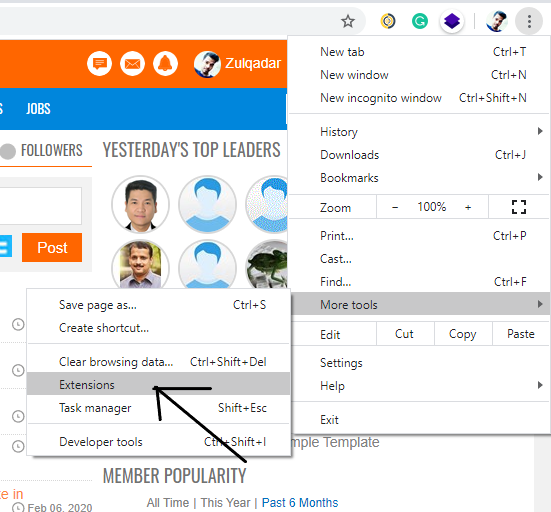The image size is (551, 512).
Task: Open the notifications bell icon
Action: click(165, 64)
